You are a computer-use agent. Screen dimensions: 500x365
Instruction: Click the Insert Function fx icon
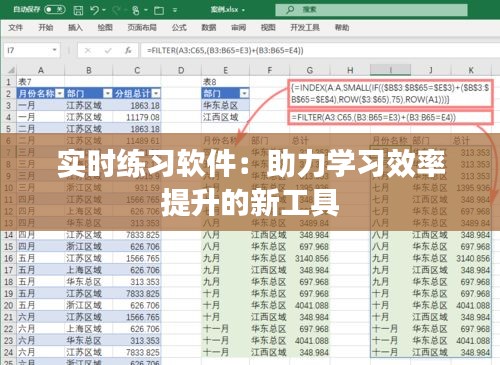click(128, 51)
